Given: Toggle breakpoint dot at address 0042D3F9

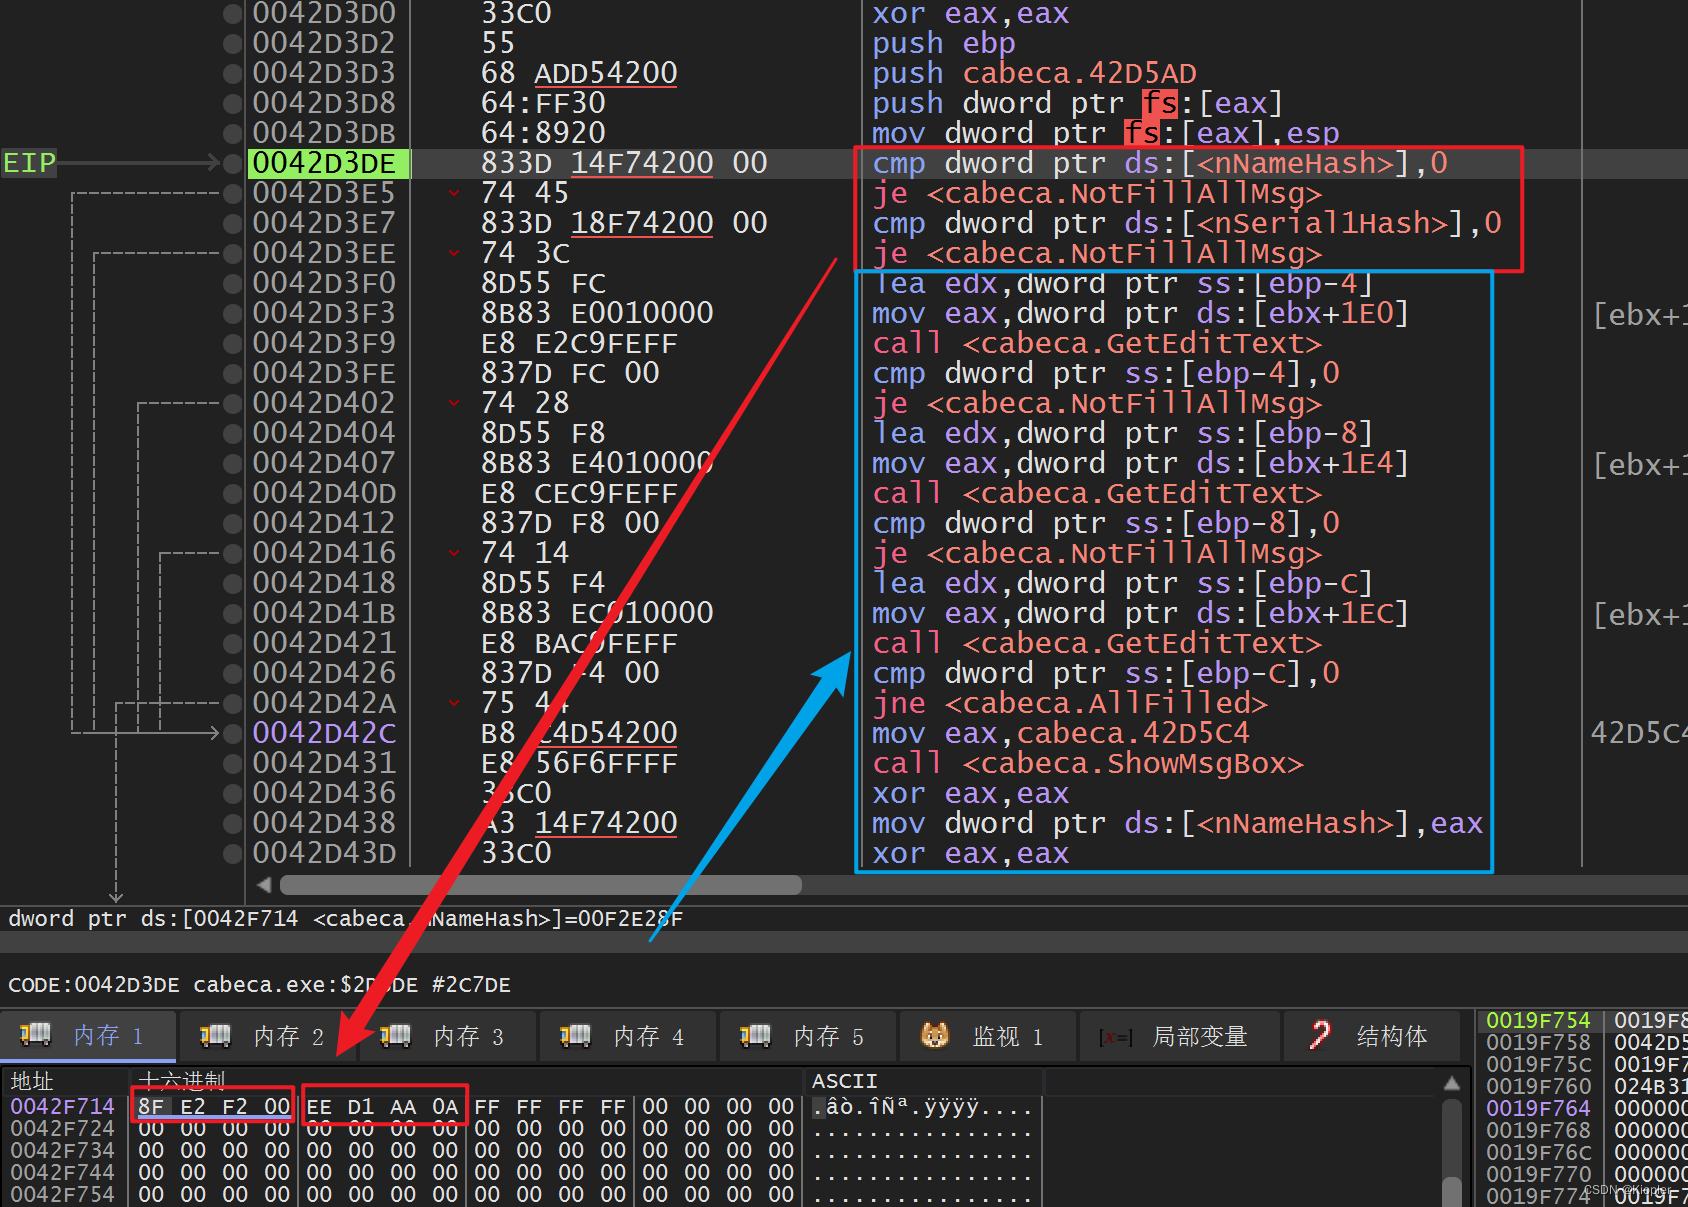Looking at the screenshot, I should (233, 344).
